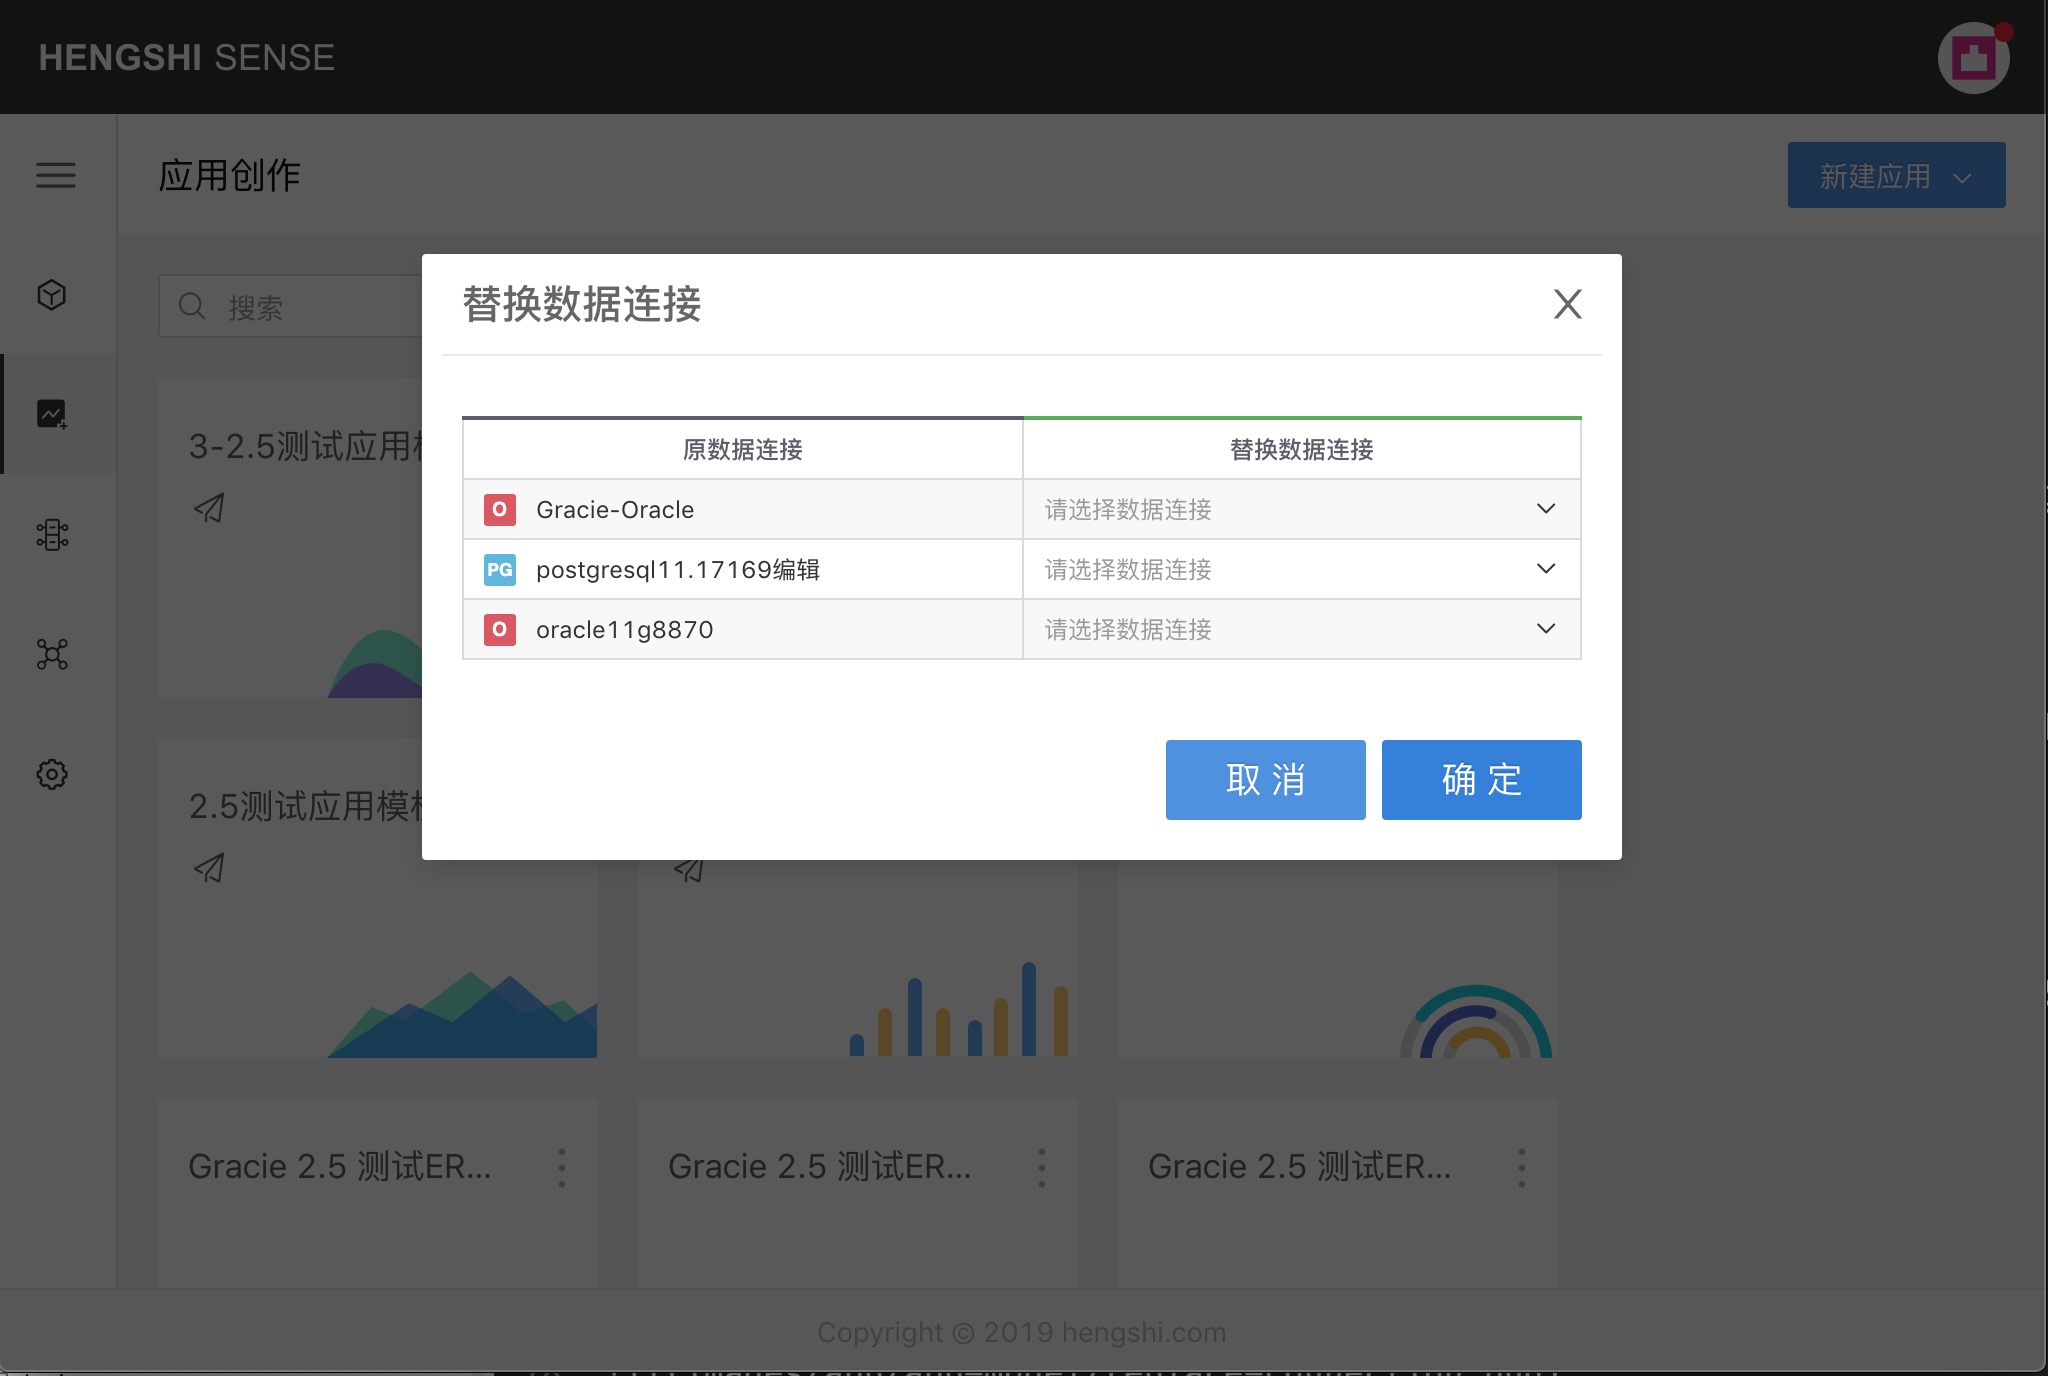
Task: Click the search magnifier icon
Action: click(x=192, y=307)
